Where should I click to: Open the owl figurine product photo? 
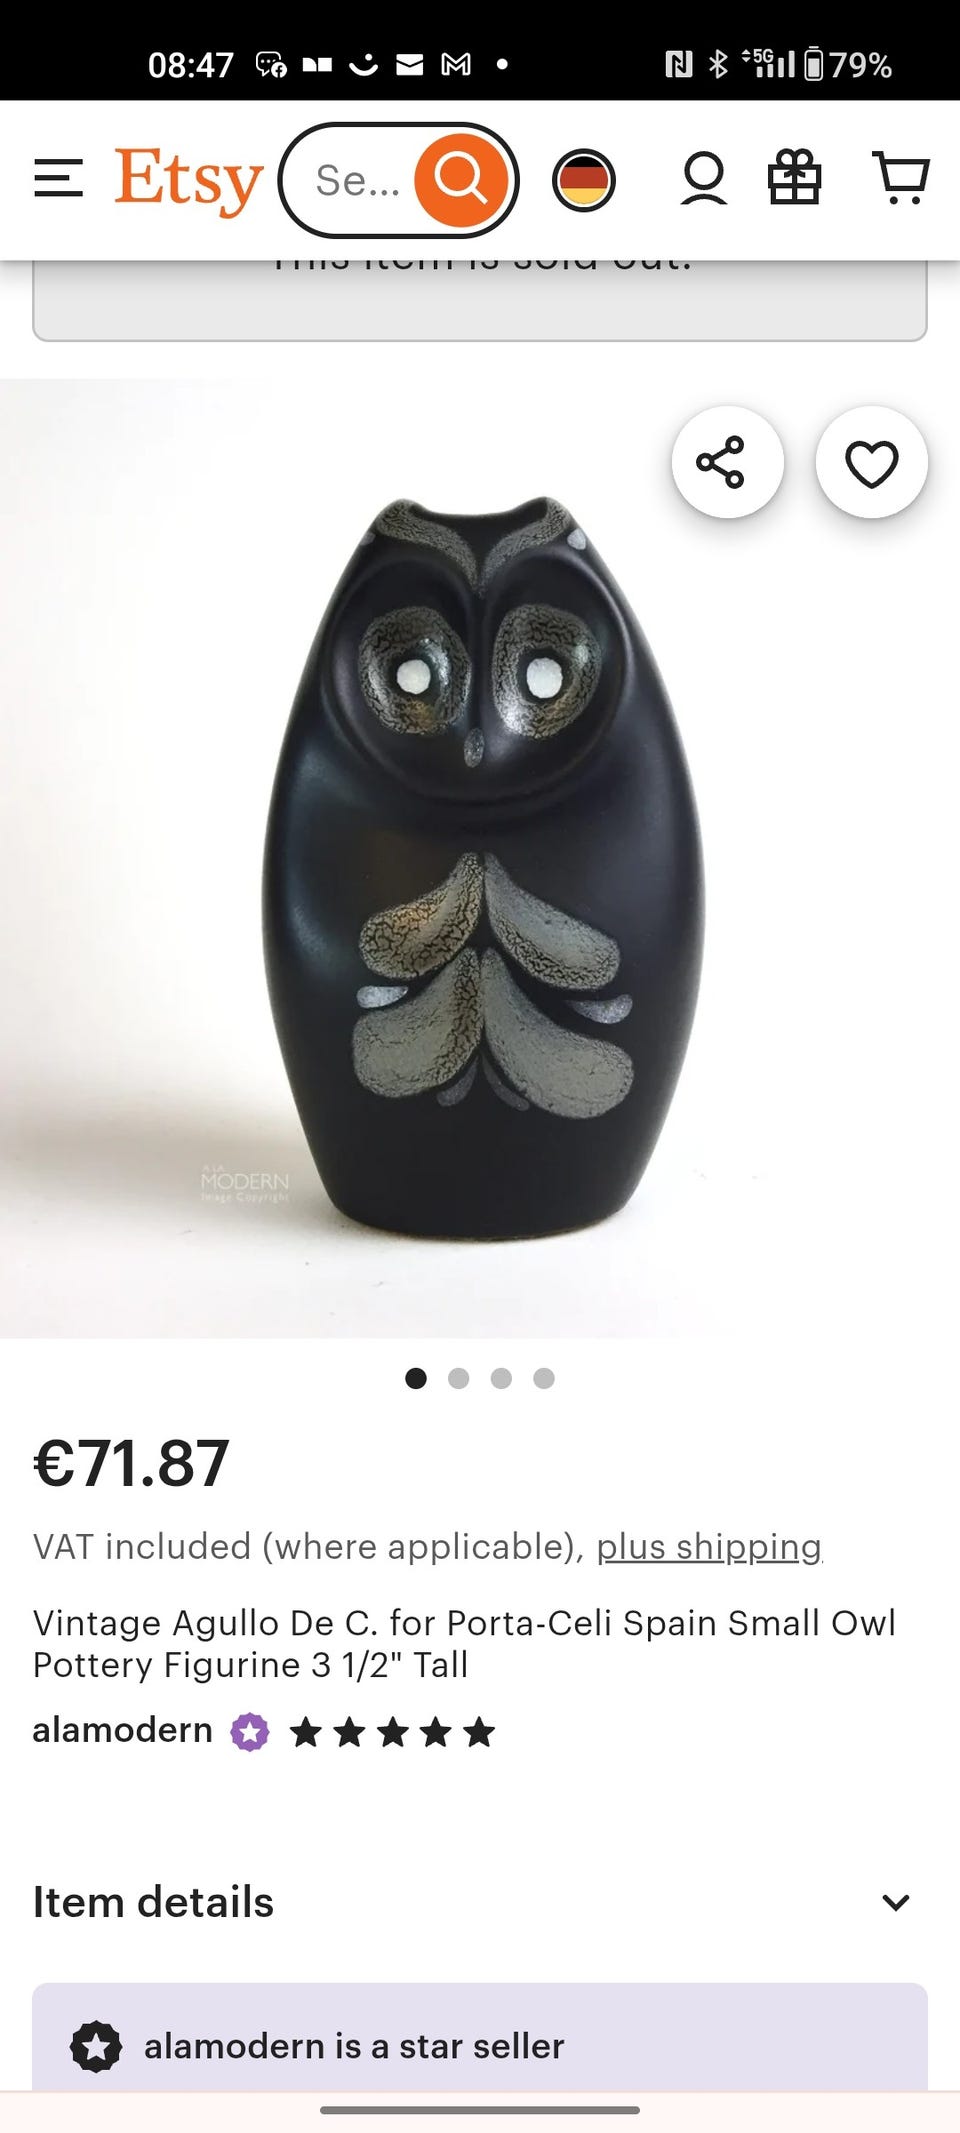pyautogui.click(x=480, y=858)
